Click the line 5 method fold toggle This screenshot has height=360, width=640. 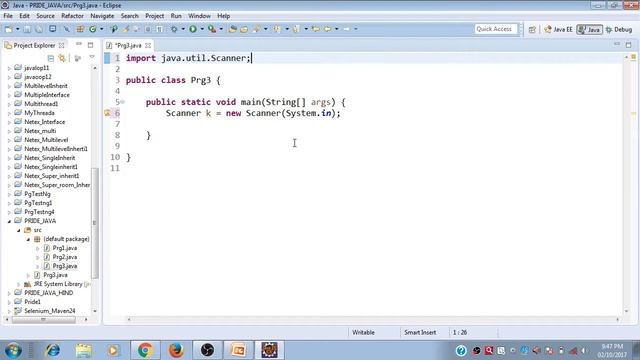click(122, 102)
